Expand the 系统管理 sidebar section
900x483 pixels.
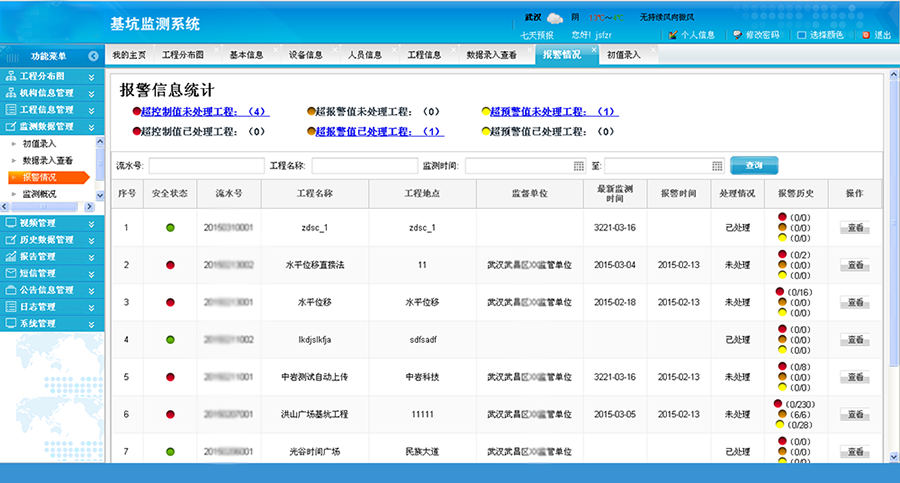pyautogui.click(x=92, y=324)
